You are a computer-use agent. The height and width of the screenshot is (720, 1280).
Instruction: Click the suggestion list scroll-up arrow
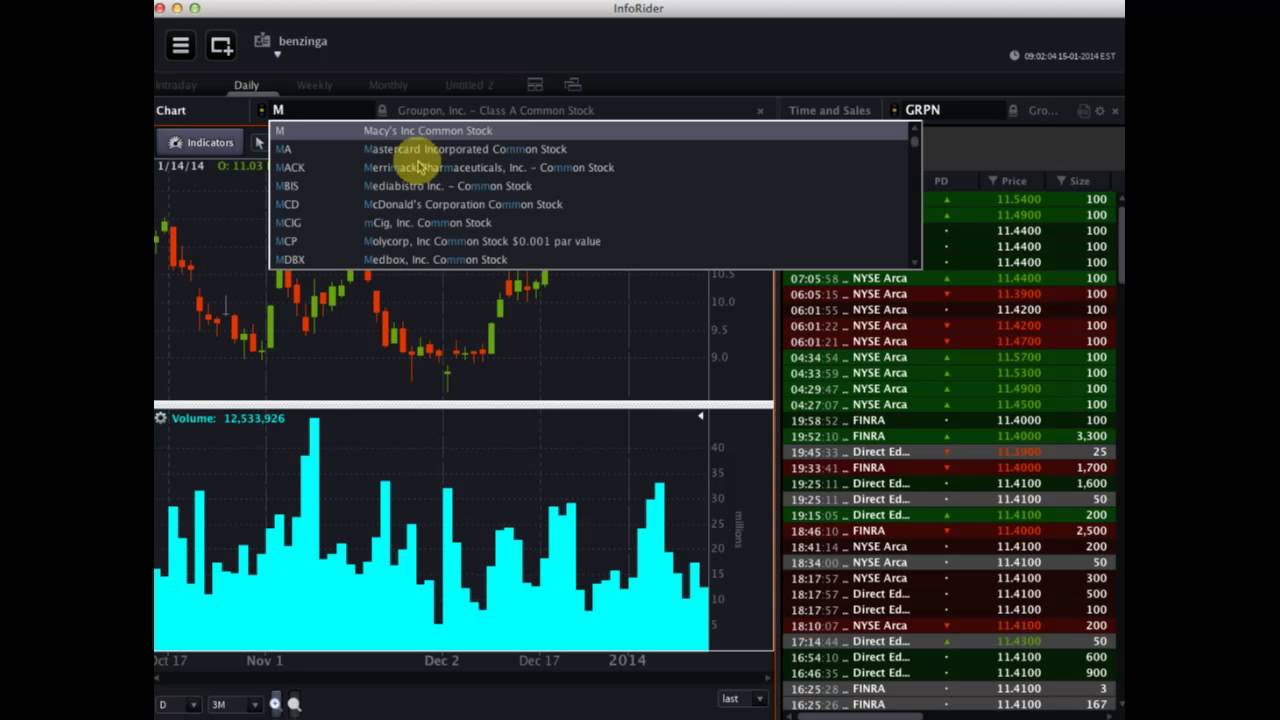pyautogui.click(x=914, y=128)
